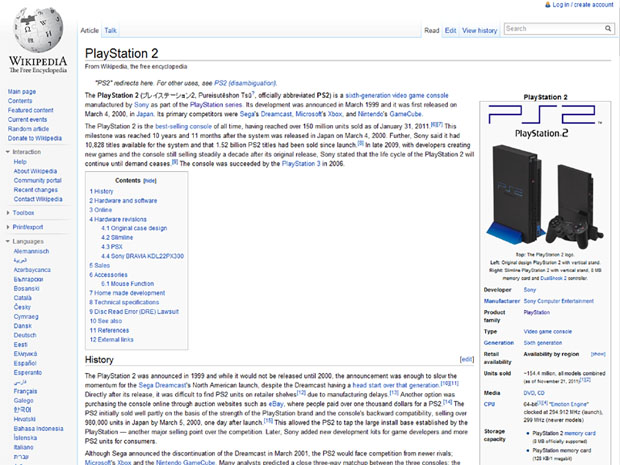Open Featured content link
Screen dimensions: 620x465
[x=30, y=110]
